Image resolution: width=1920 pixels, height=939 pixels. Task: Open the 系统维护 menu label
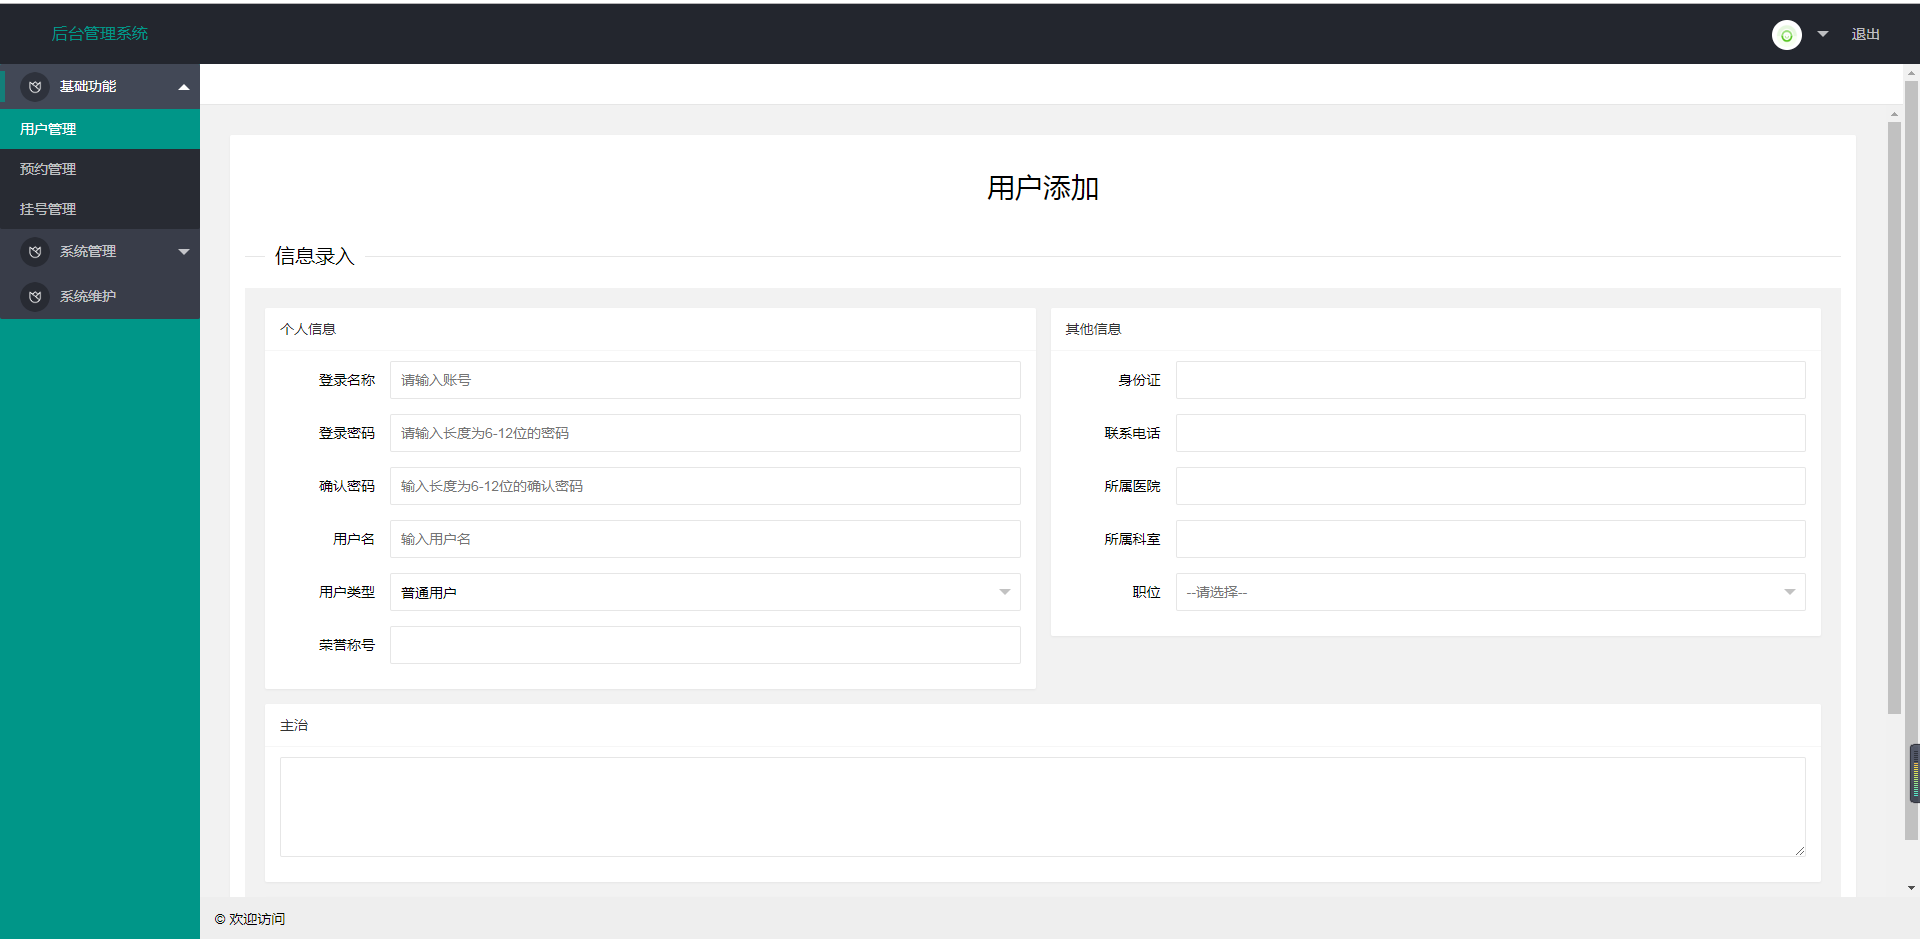pos(88,297)
